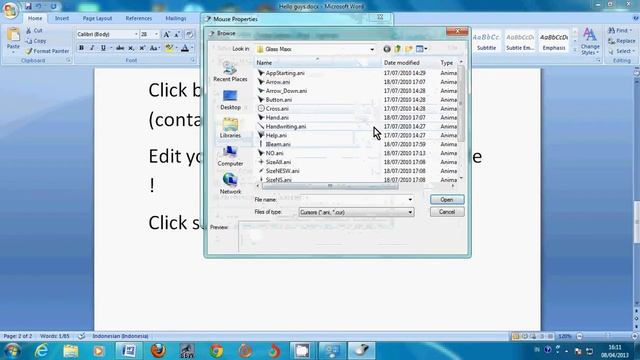Sort files by Name column header
The height and width of the screenshot is (360, 640).
coord(318,63)
